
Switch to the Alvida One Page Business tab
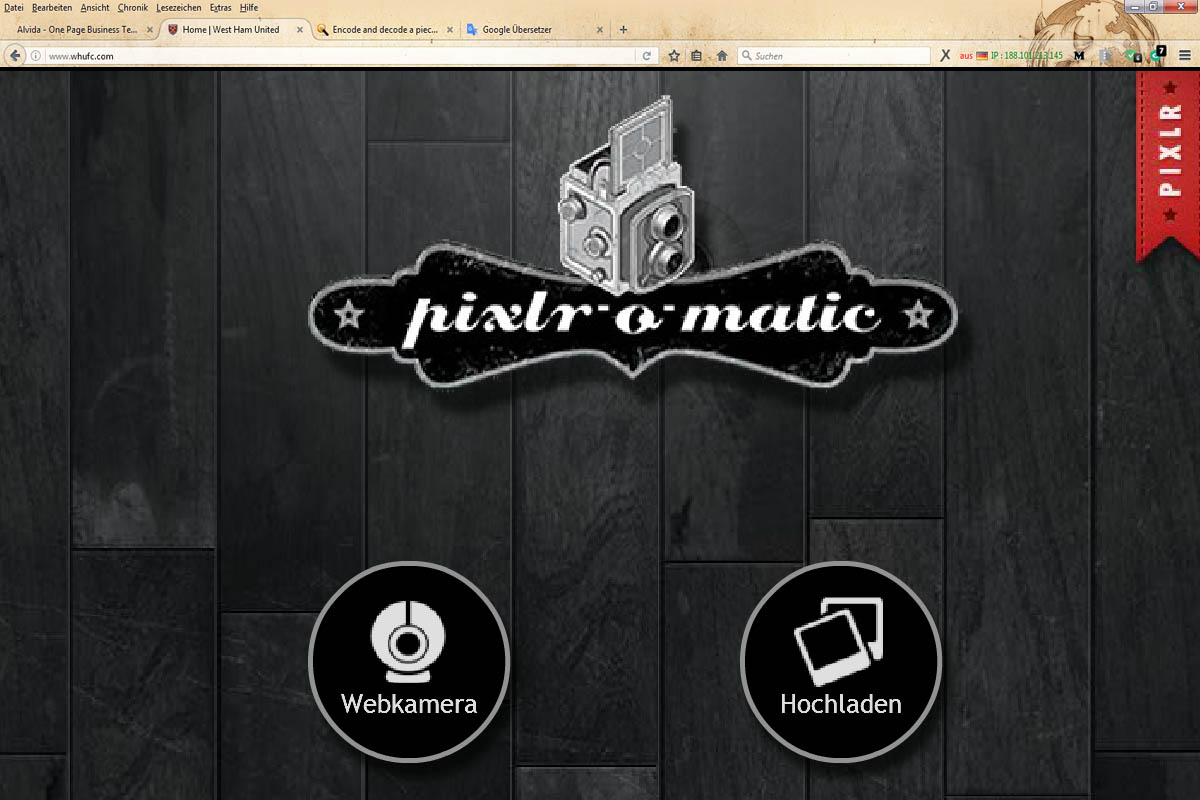(x=77, y=30)
